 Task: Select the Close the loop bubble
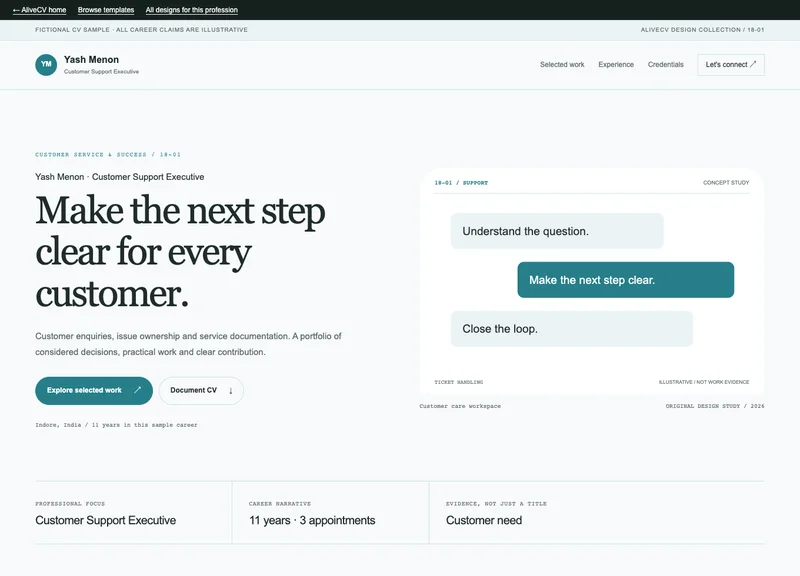(571, 329)
